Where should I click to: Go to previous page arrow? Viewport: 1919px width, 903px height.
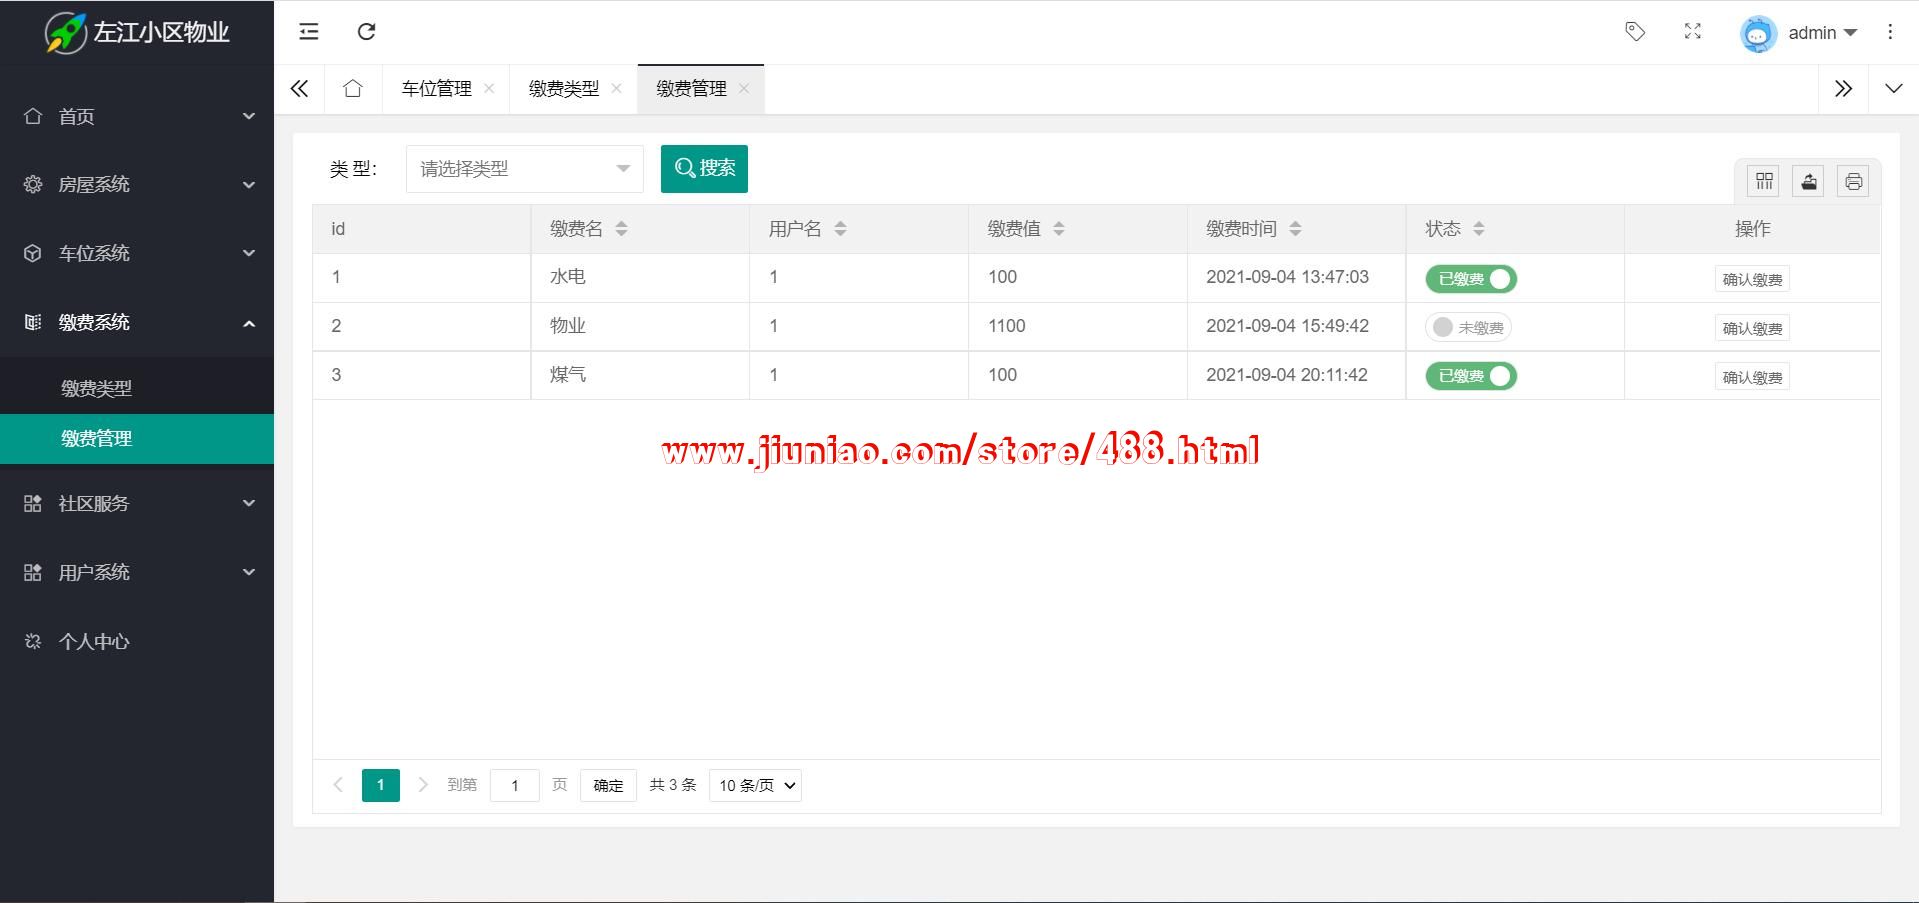pyautogui.click(x=338, y=785)
